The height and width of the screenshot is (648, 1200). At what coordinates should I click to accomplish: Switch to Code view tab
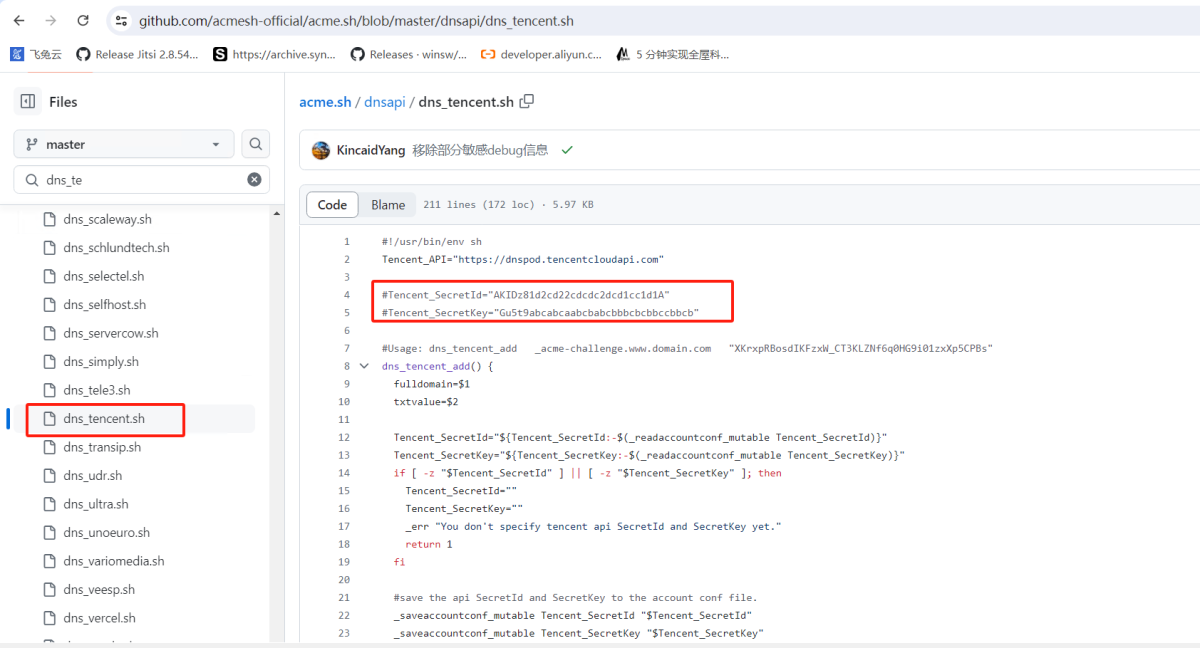(332, 205)
